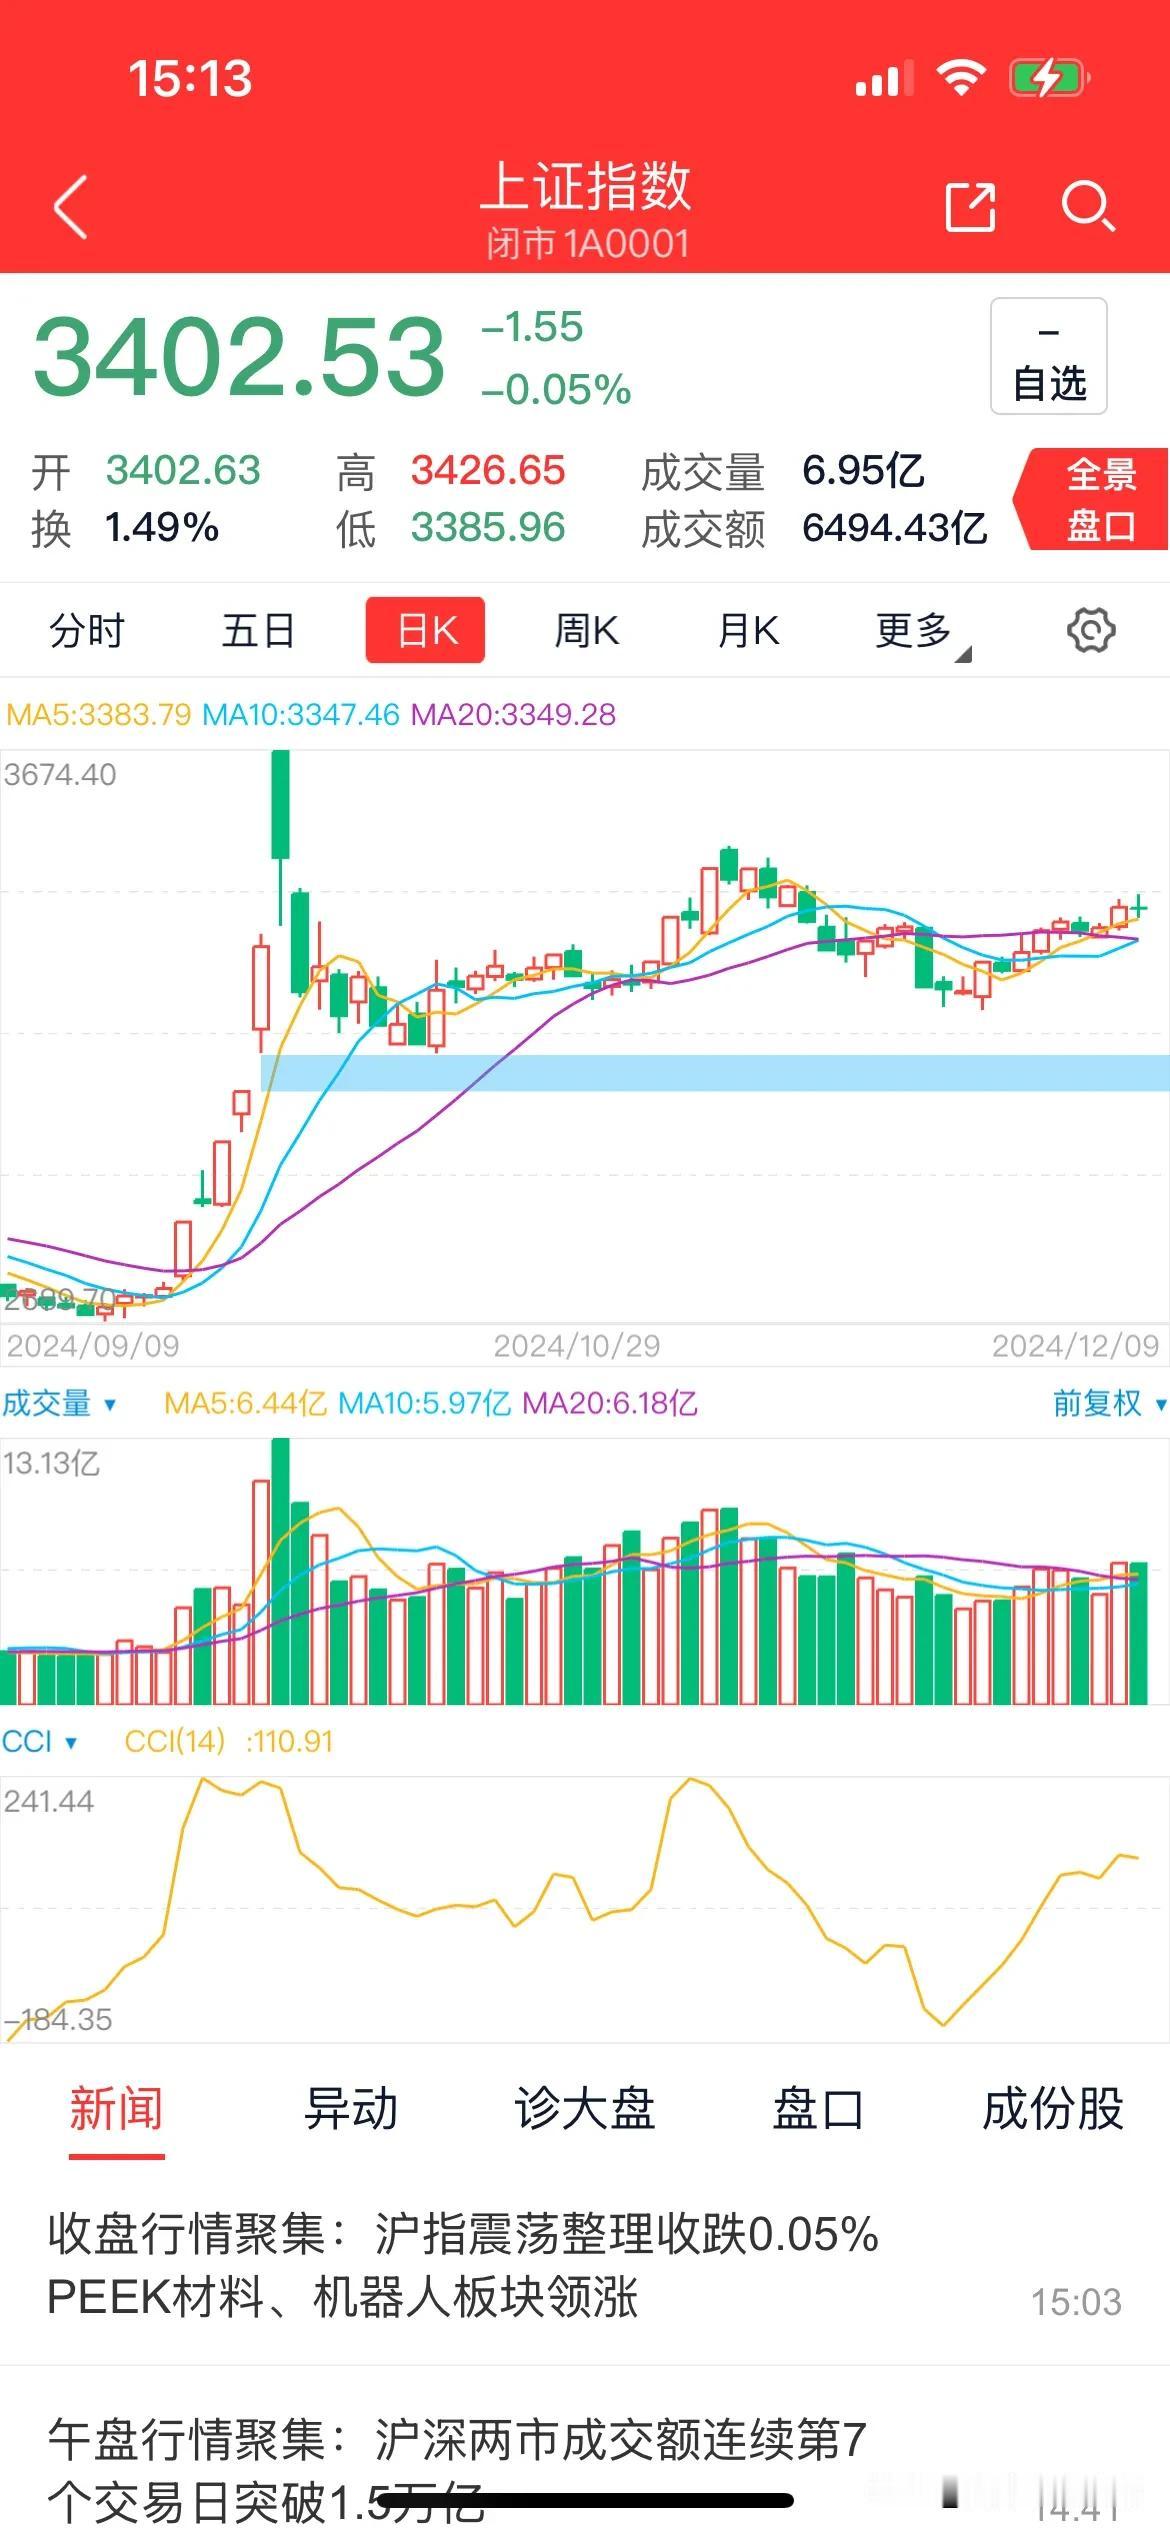Tap the 2024/10/29 date label
The height and width of the screenshot is (2532, 1170).
[577, 1346]
